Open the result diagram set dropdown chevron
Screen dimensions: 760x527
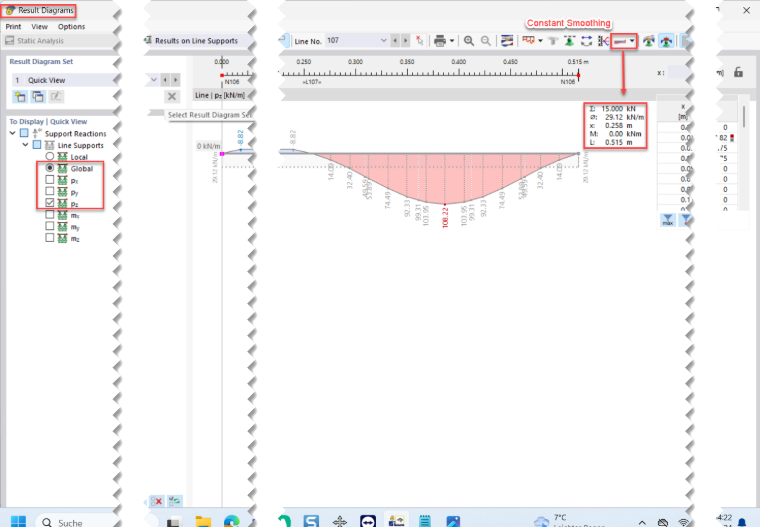[154, 80]
